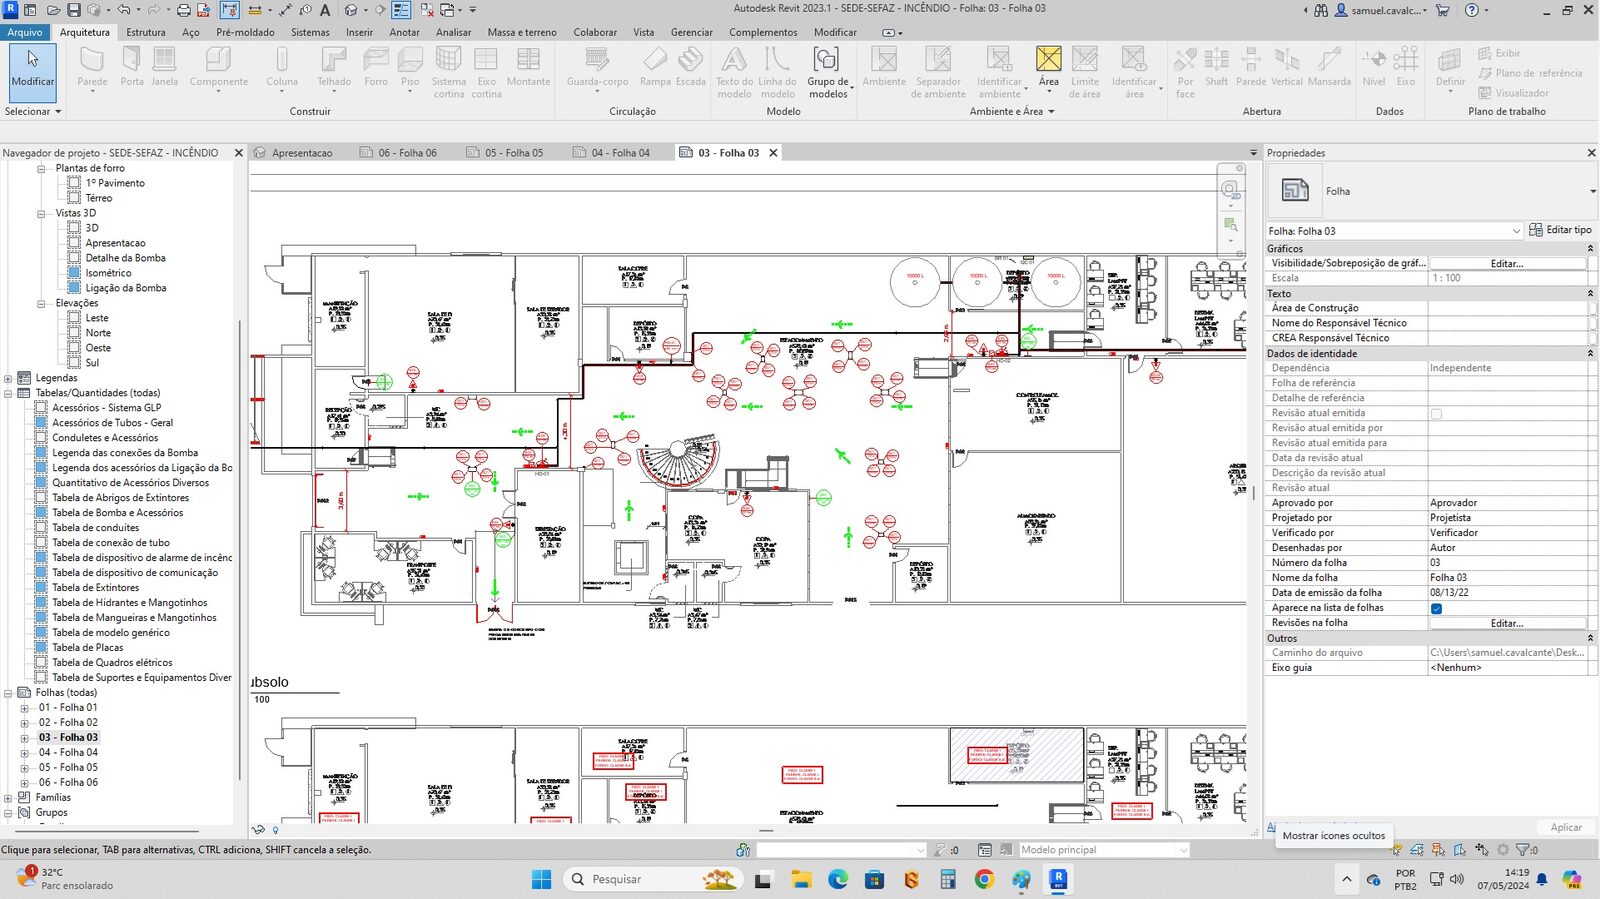Image resolution: width=1600 pixels, height=899 pixels.
Task: Close the 03 - Folha 03 tab
Action: (773, 153)
